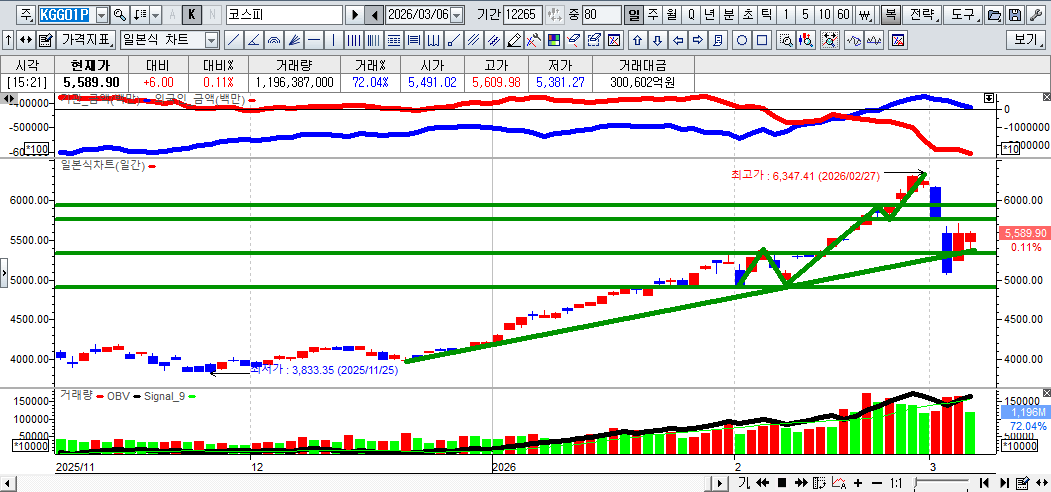Screen dimensions: 1051x492
Task: Open chart settings with the wrench icon
Action: click(1034, 15)
